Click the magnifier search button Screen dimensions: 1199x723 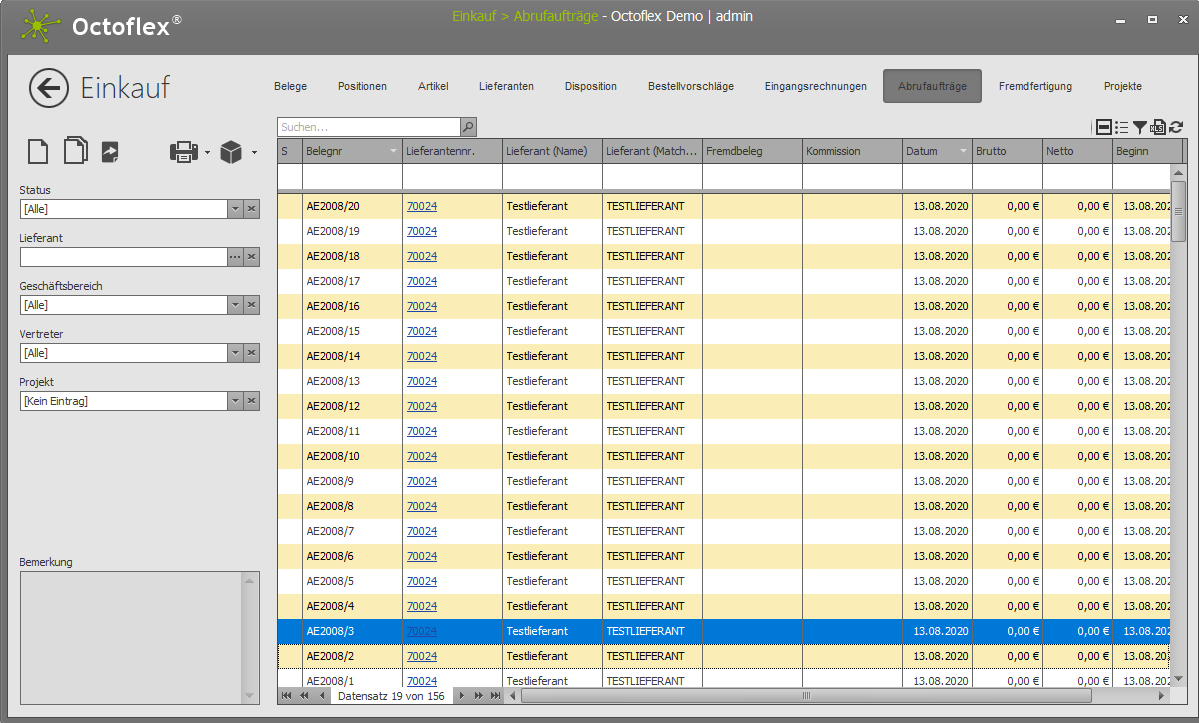[468, 127]
